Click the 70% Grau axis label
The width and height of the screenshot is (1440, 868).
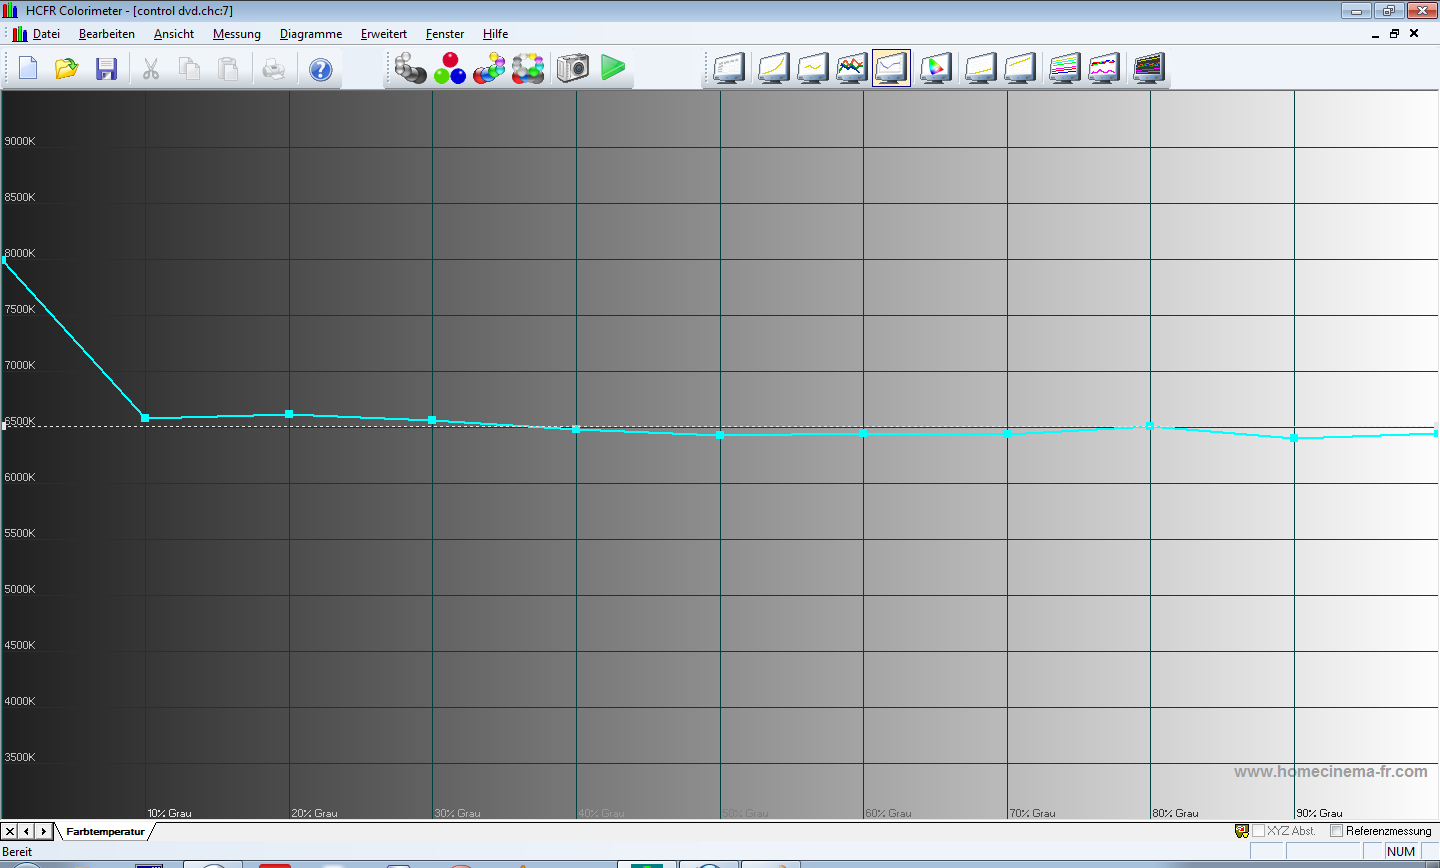1033,813
